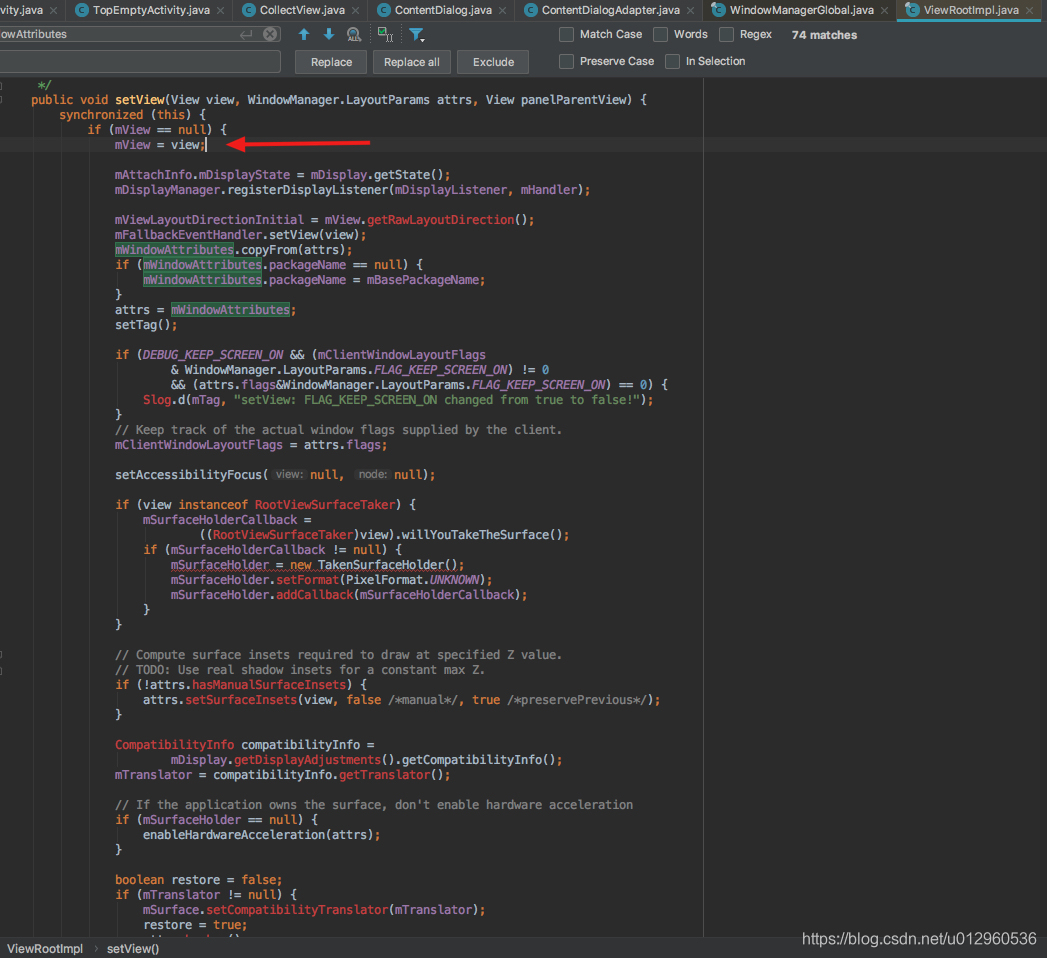1047x958 pixels.
Task: Click CompatibilityInfo type name
Action: (174, 745)
